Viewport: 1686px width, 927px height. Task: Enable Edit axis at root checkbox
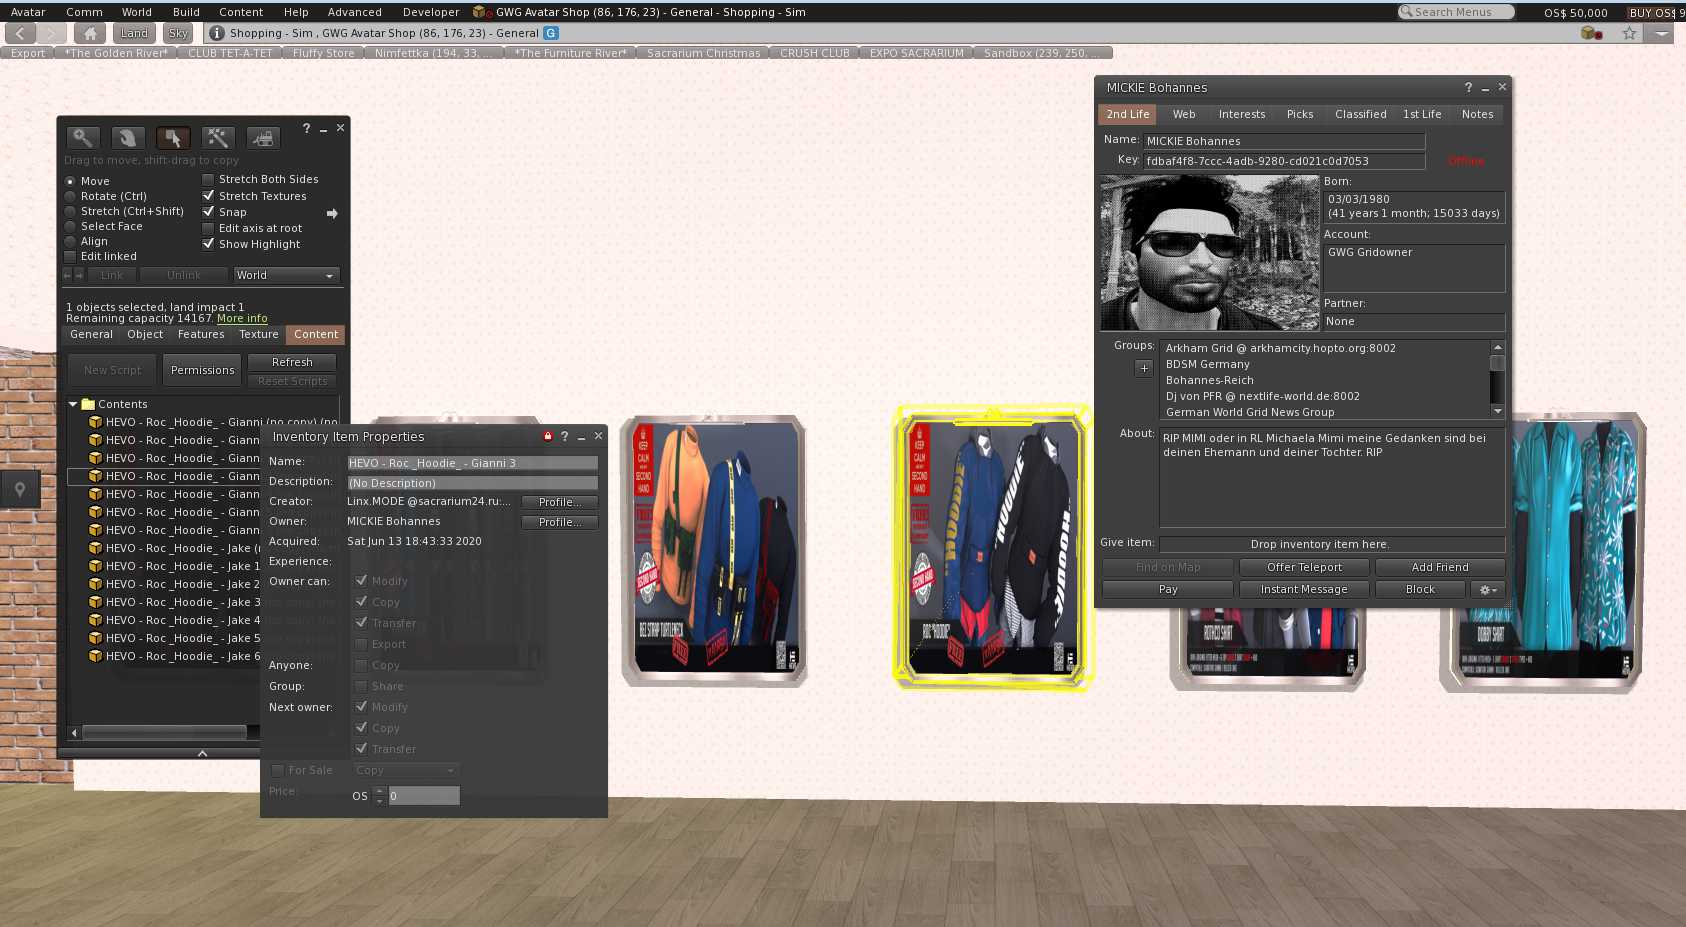(x=208, y=228)
